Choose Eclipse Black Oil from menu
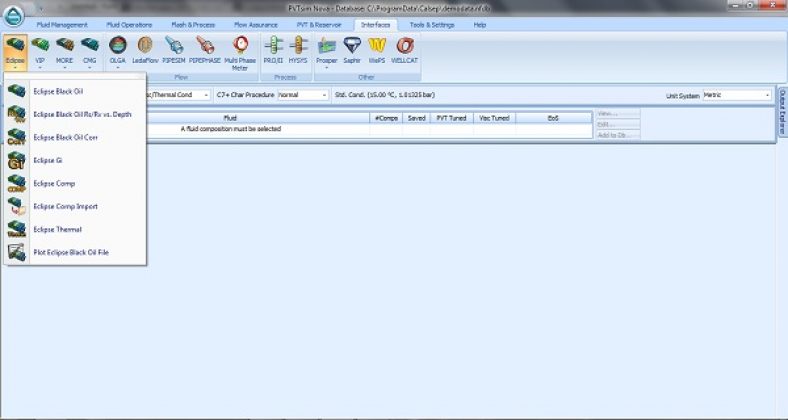The image size is (788, 420). [x=75, y=91]
